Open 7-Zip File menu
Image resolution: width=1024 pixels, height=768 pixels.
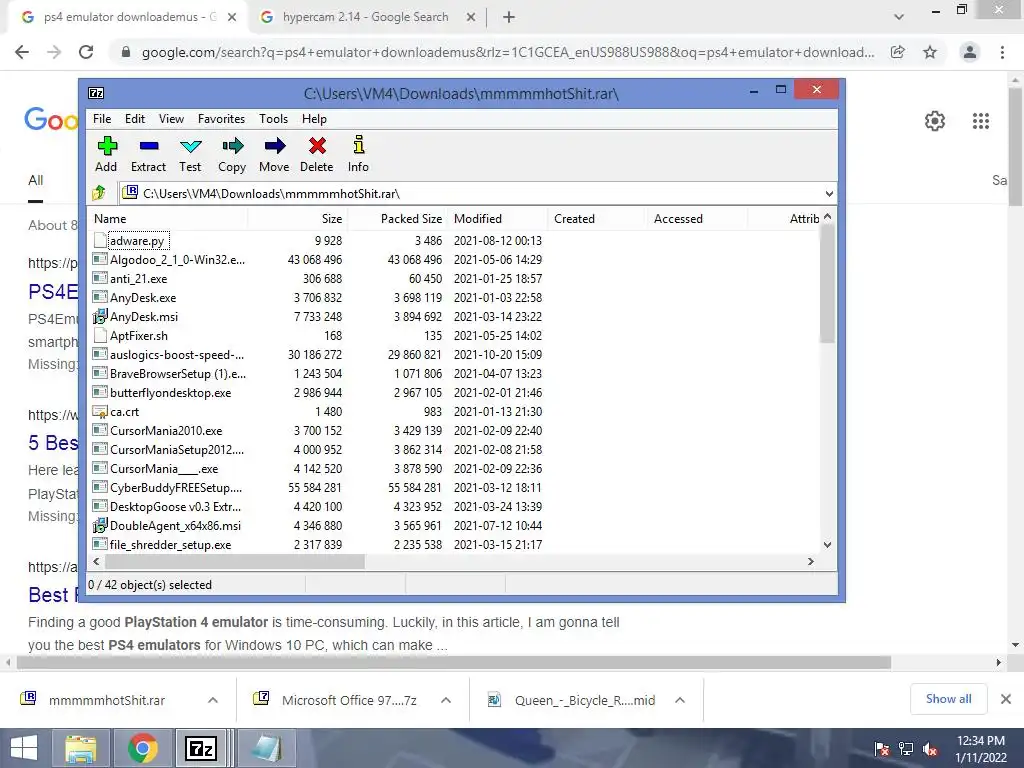[x=102, y=119]
